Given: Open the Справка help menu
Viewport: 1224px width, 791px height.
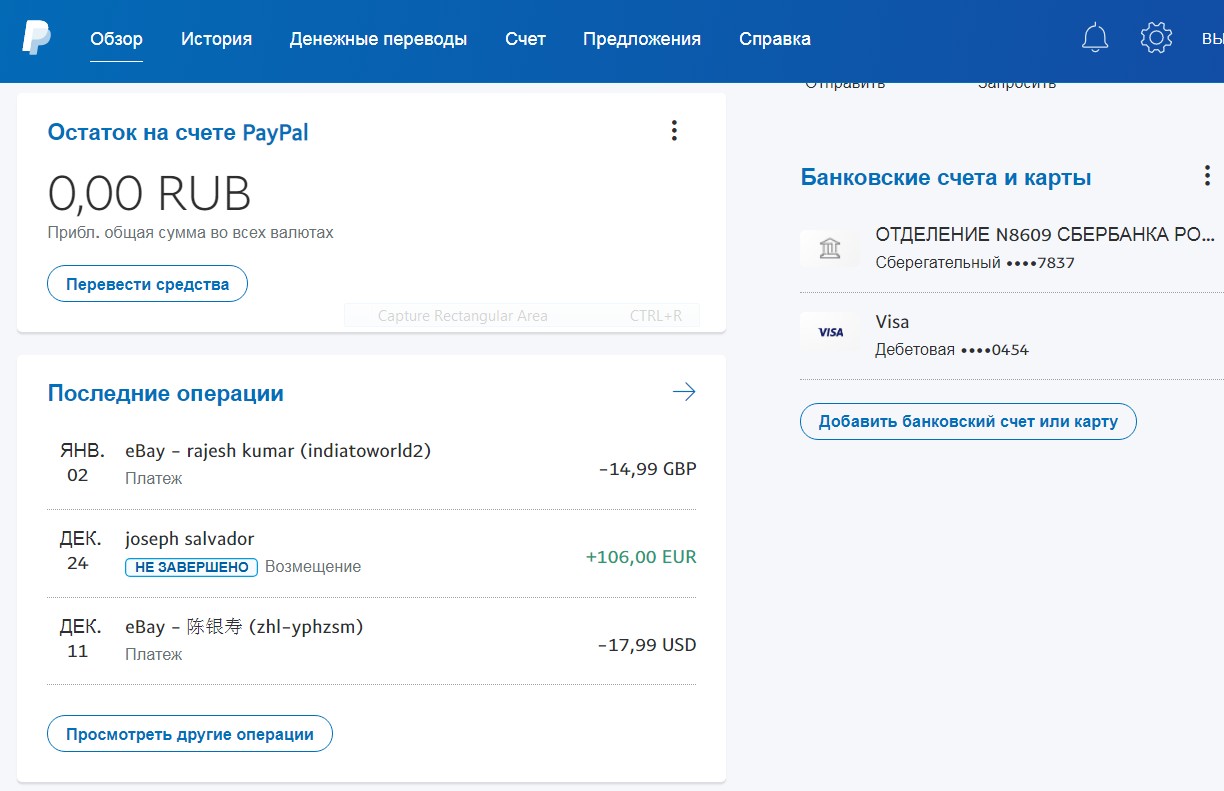Looking at the screenshot, I should click(x=774, y=39).
